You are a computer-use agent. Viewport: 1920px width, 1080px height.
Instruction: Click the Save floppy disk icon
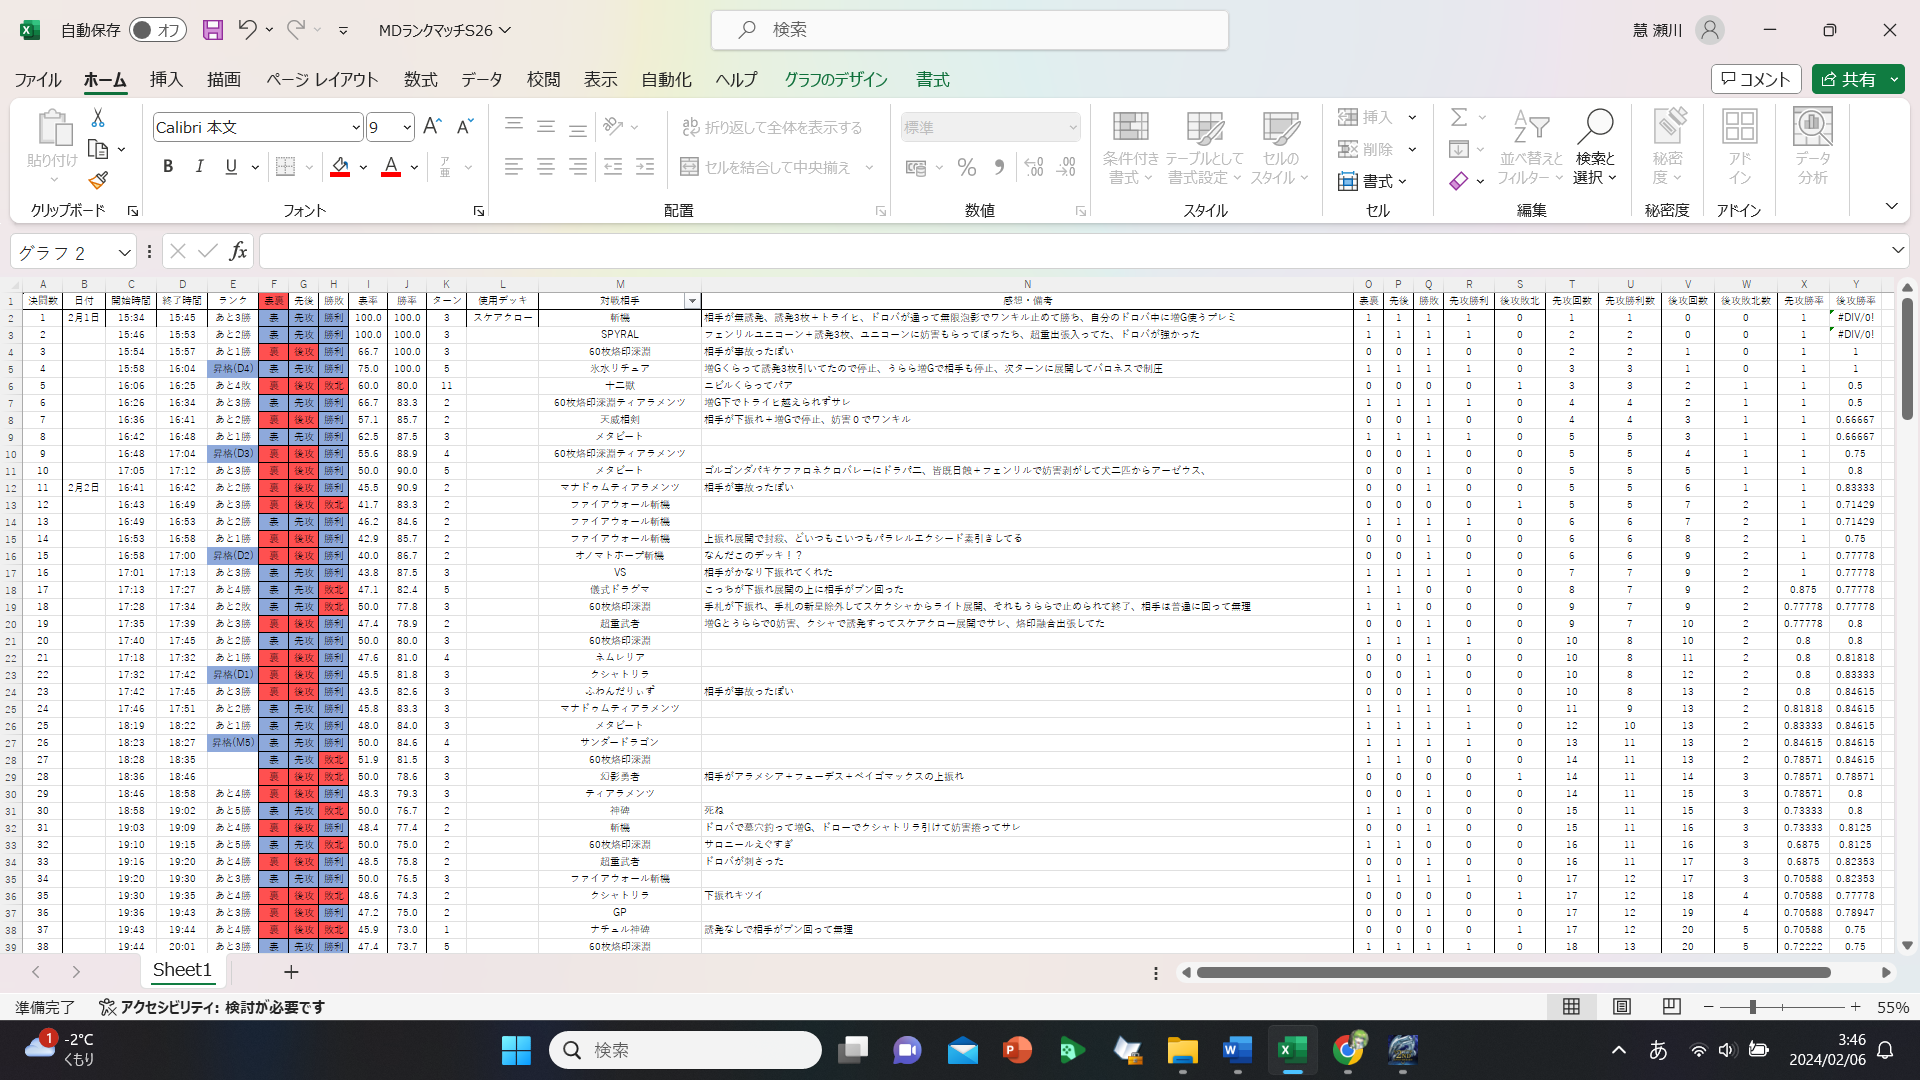click(x=212, y=30)
